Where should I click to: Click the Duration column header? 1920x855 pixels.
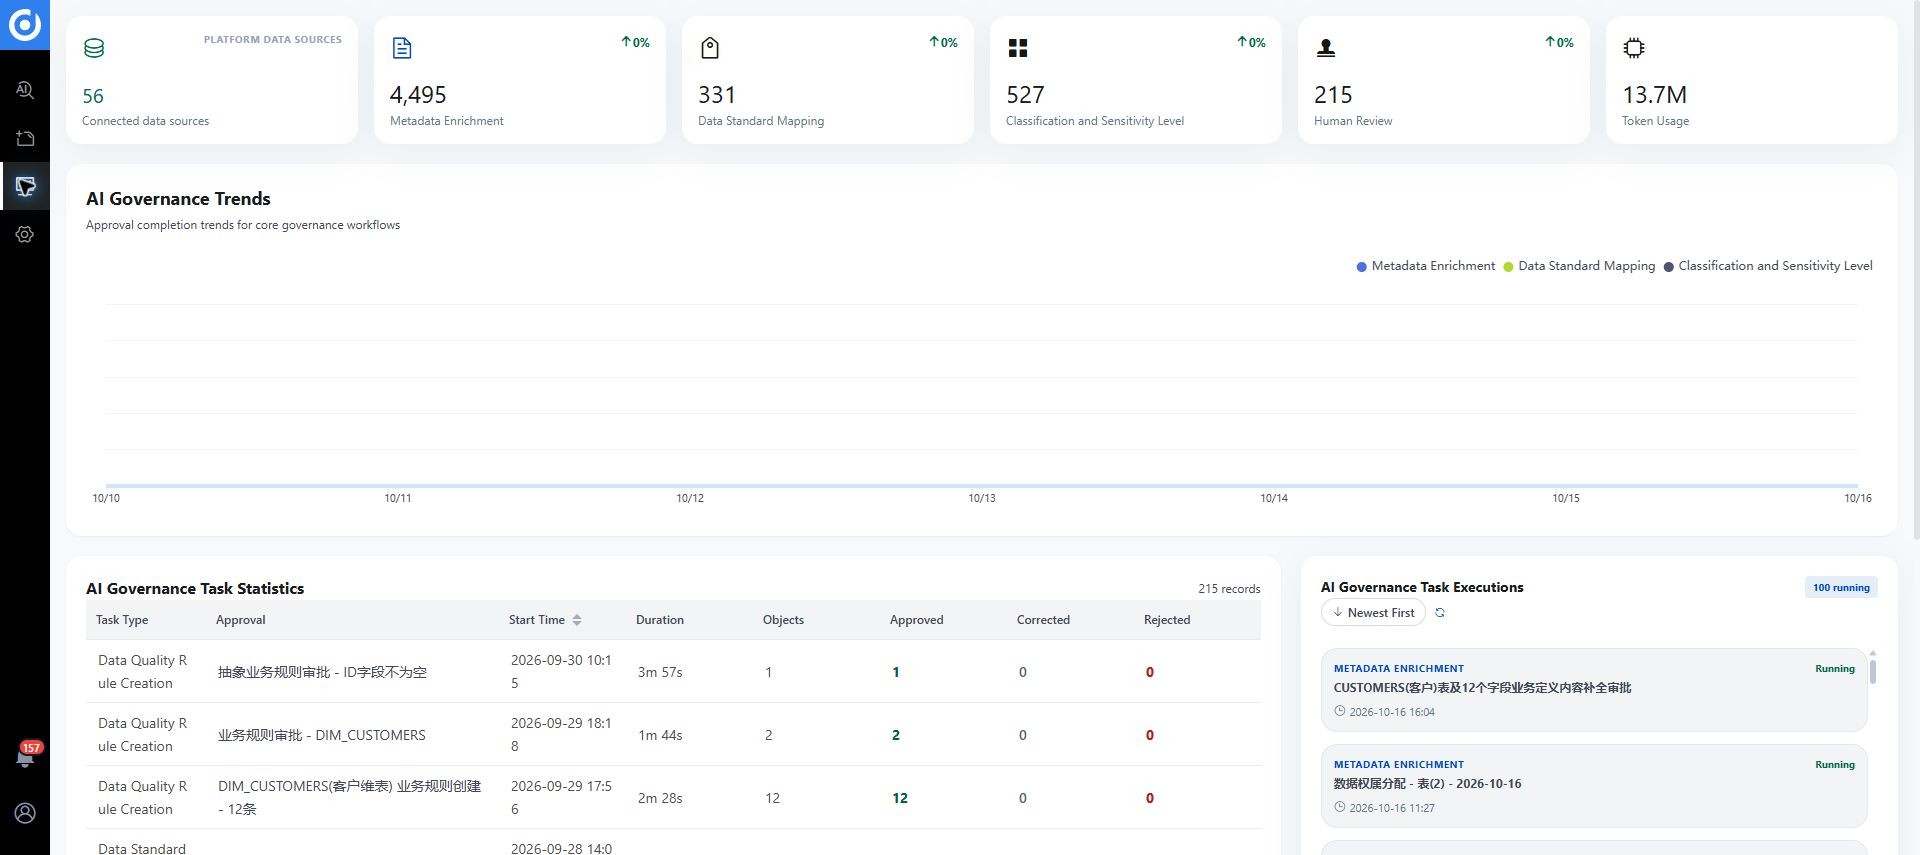click(660, 620)
